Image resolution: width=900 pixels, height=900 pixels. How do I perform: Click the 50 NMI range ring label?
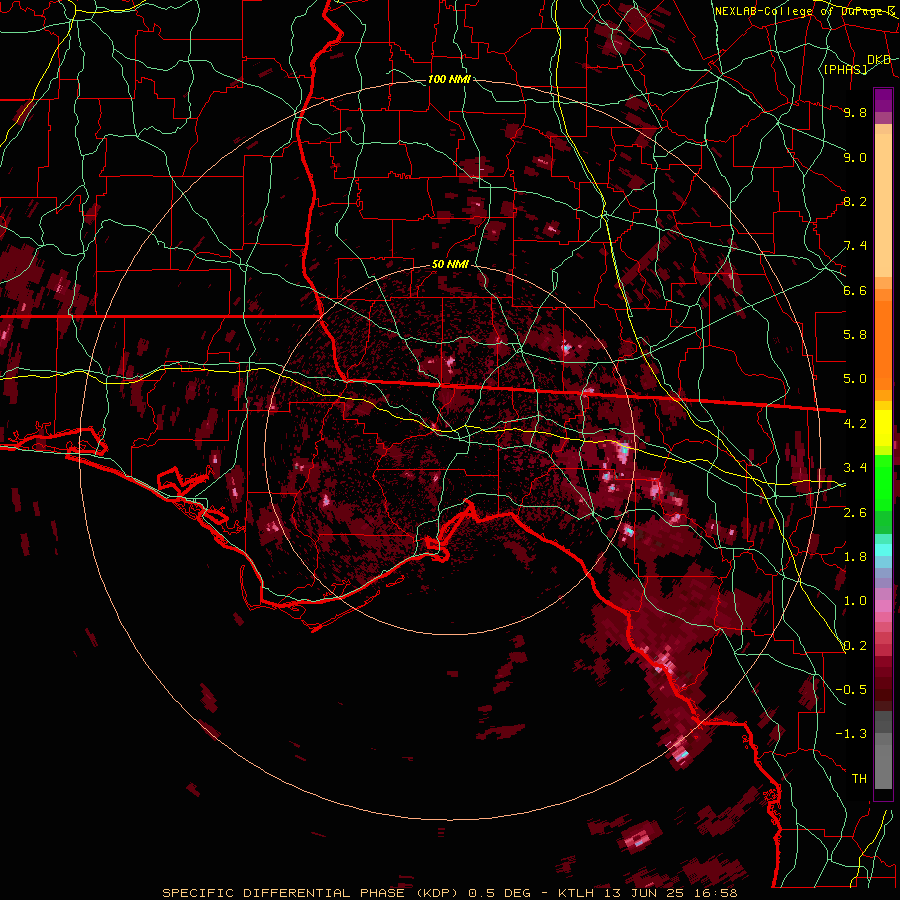(451, 265)
